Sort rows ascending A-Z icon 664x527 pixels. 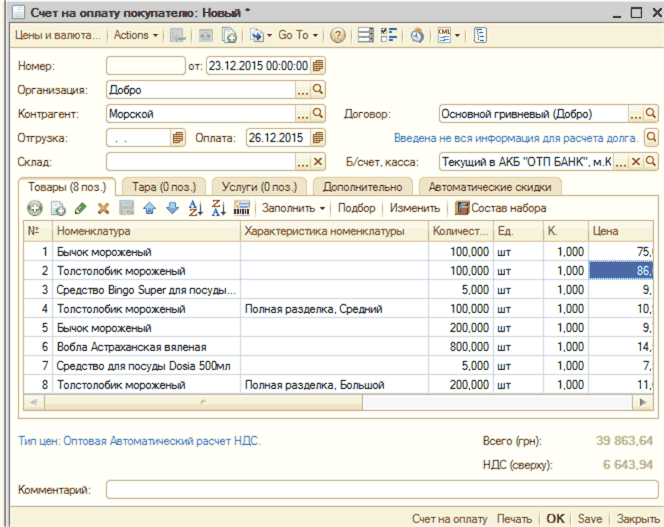pos(195,208)
